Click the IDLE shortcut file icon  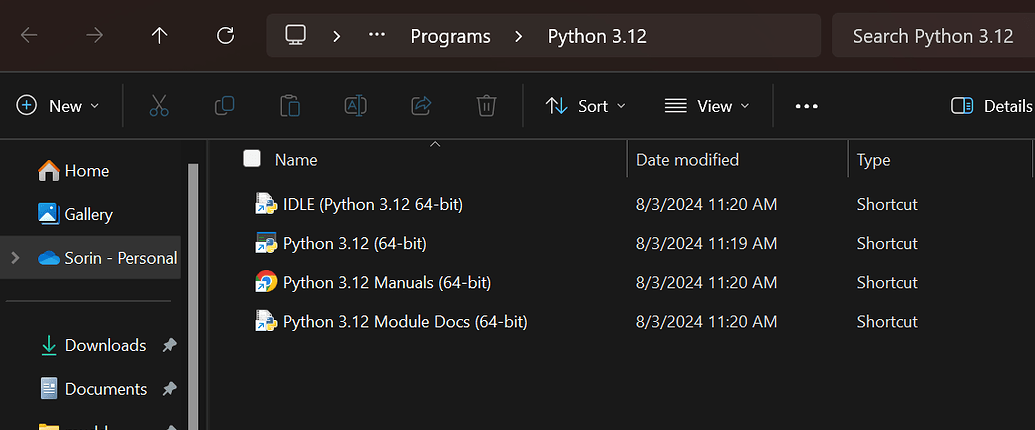tap(265, 204)
